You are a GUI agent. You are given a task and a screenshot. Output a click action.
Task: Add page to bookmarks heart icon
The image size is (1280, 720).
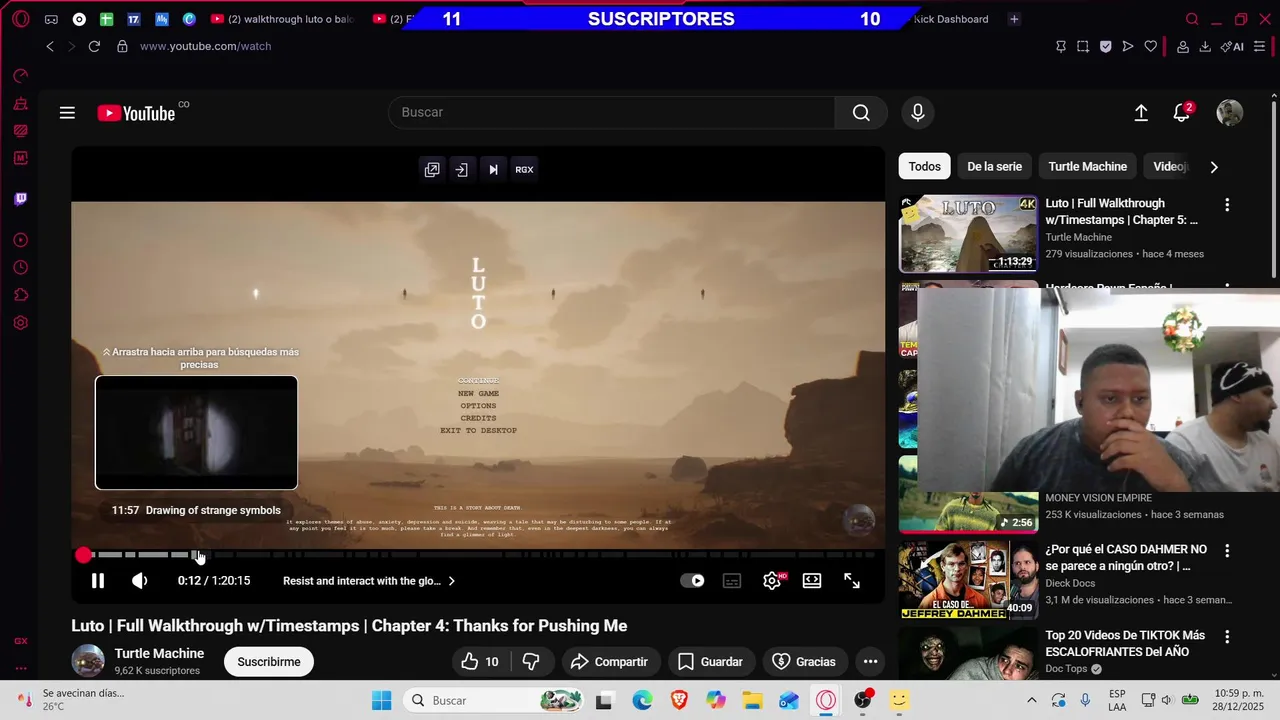pos(1151,46)
